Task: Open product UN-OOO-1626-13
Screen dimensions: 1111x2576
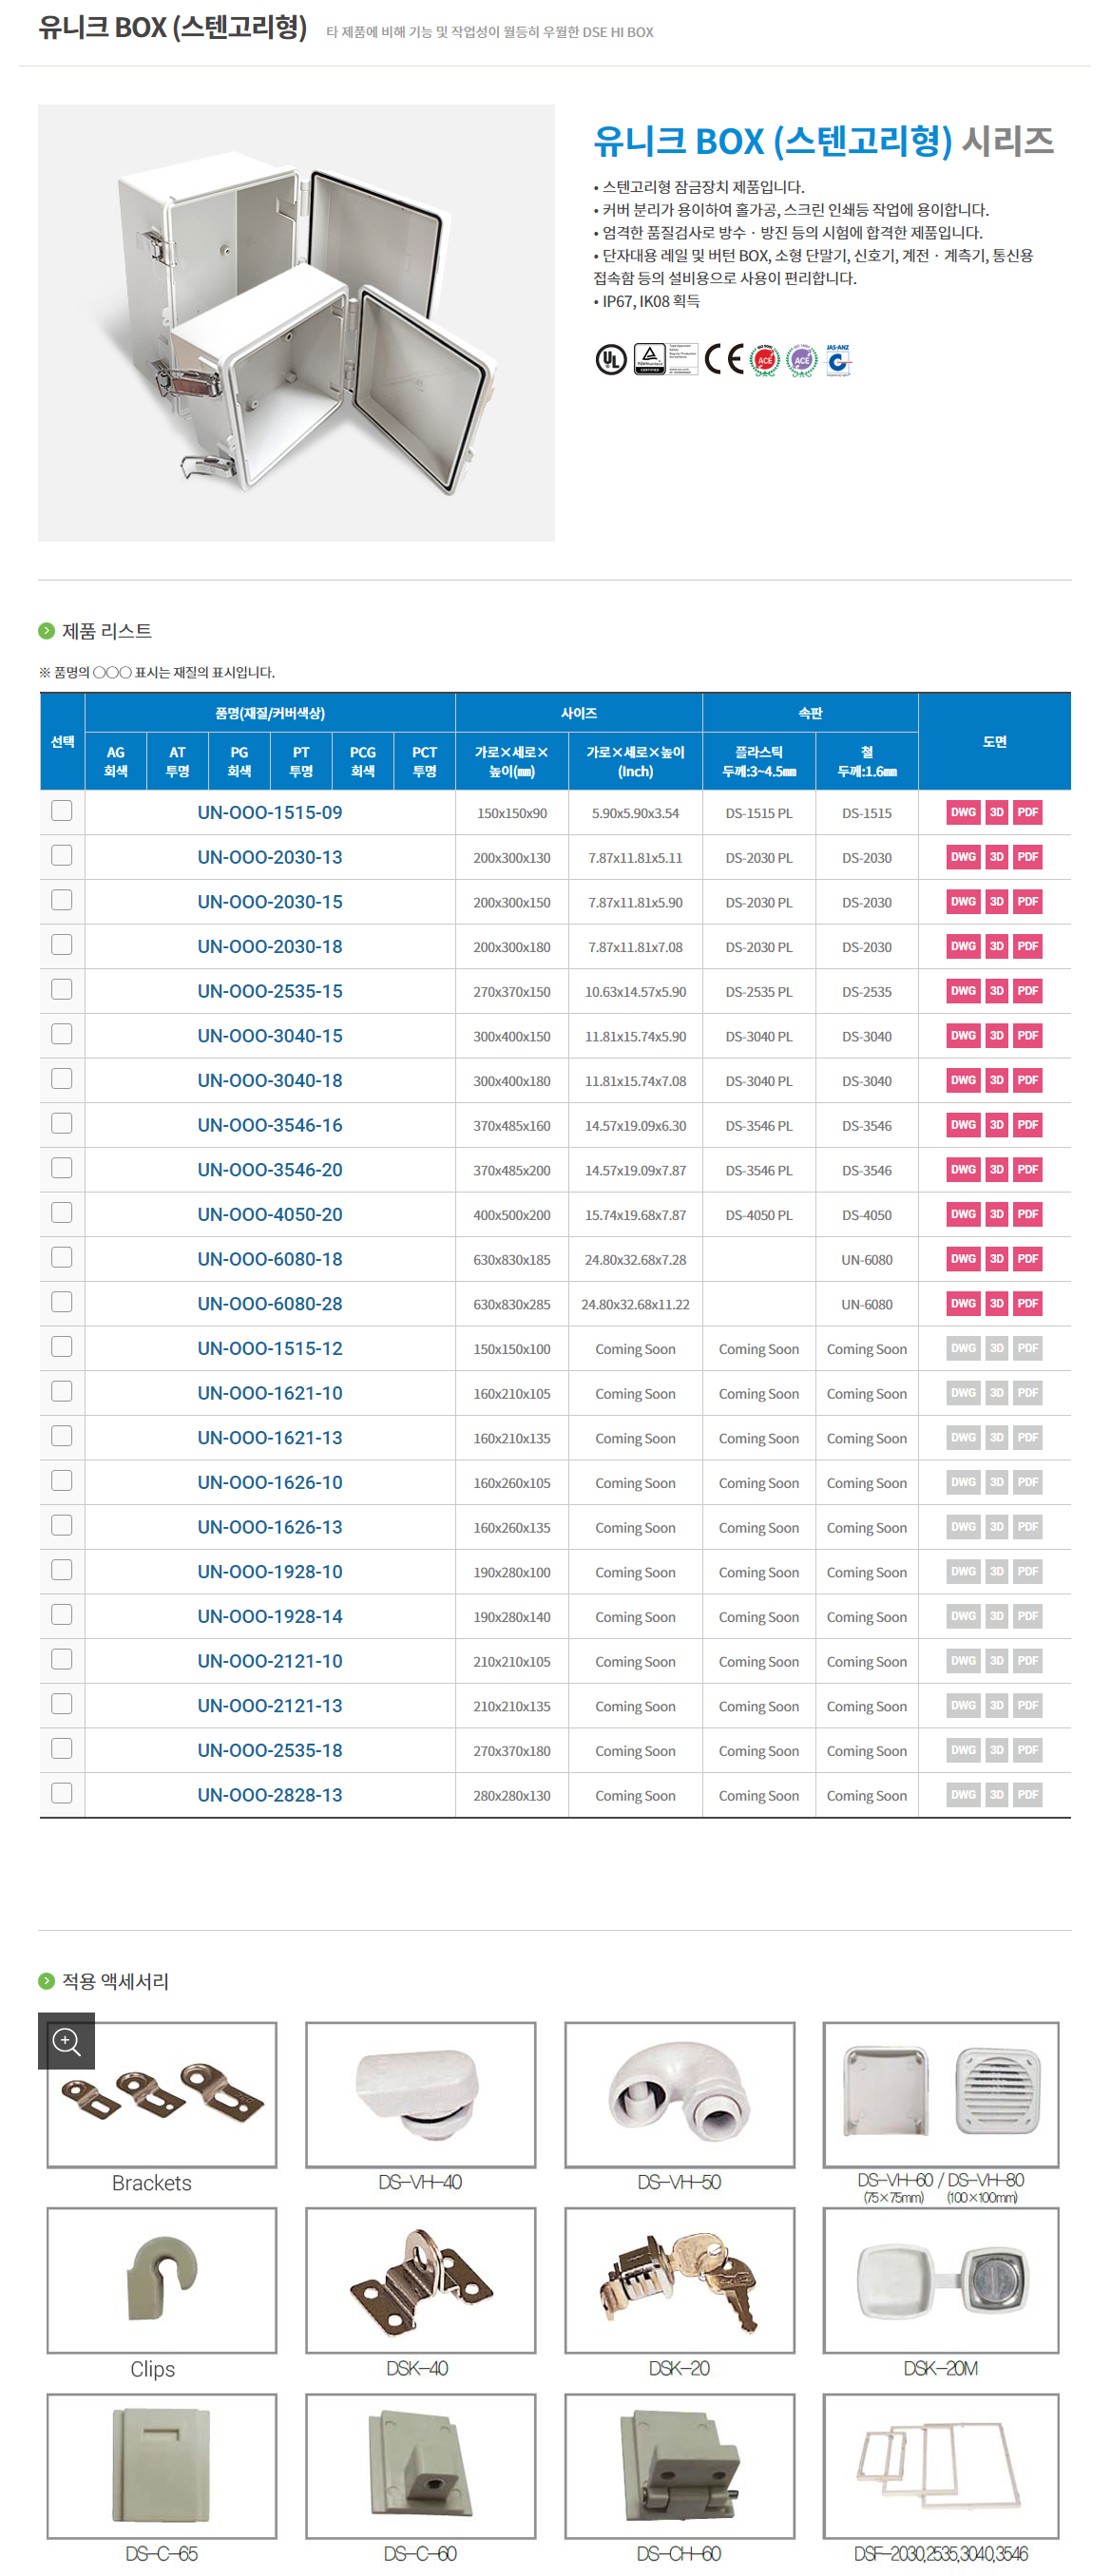Action: (270, 1527)
